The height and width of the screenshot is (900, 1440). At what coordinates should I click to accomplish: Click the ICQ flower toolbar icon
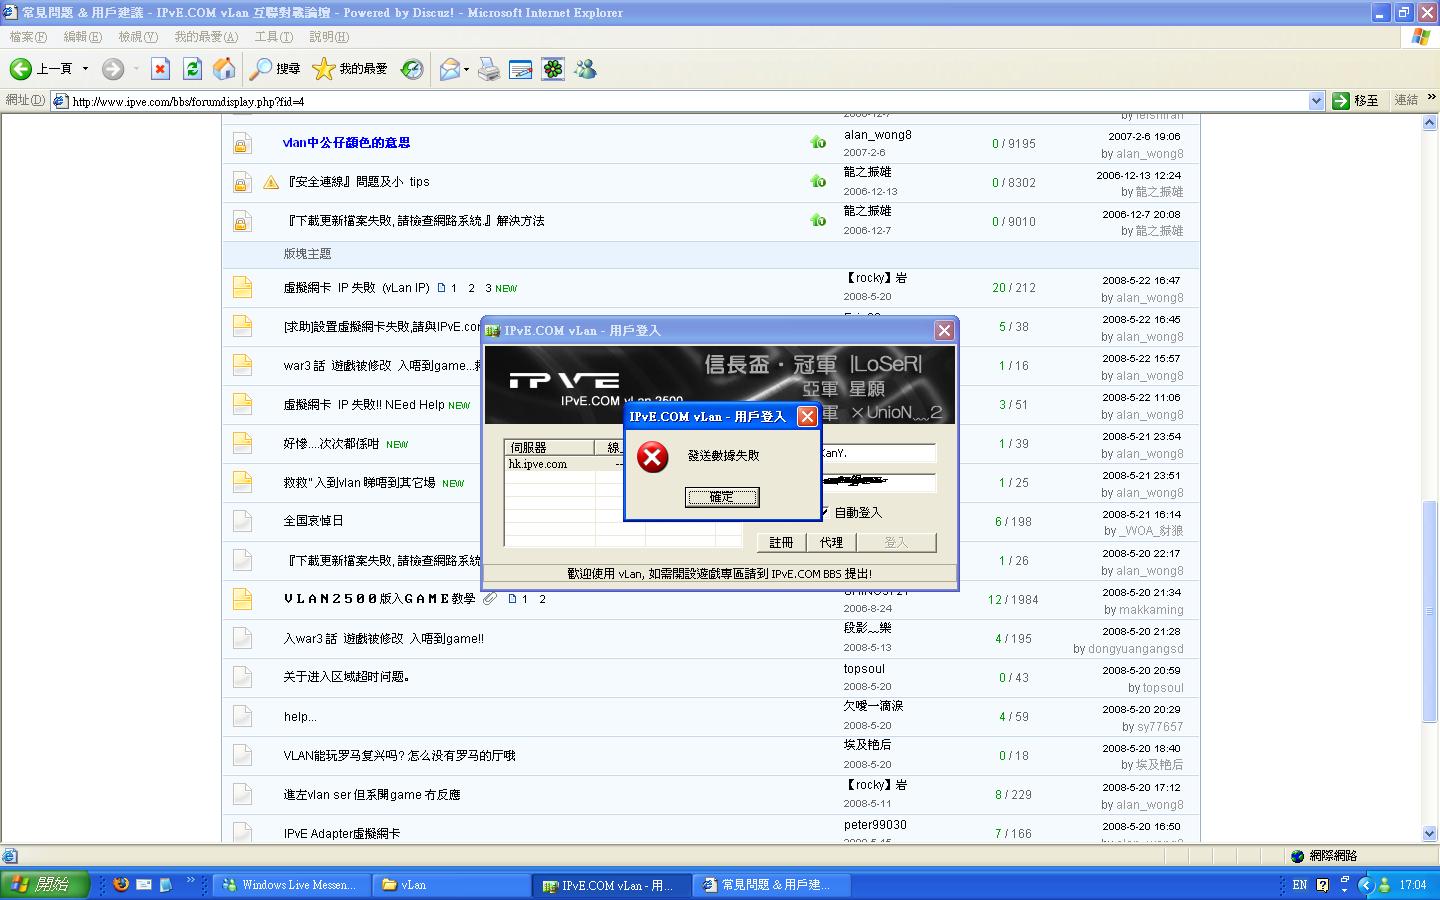[553, 69]
